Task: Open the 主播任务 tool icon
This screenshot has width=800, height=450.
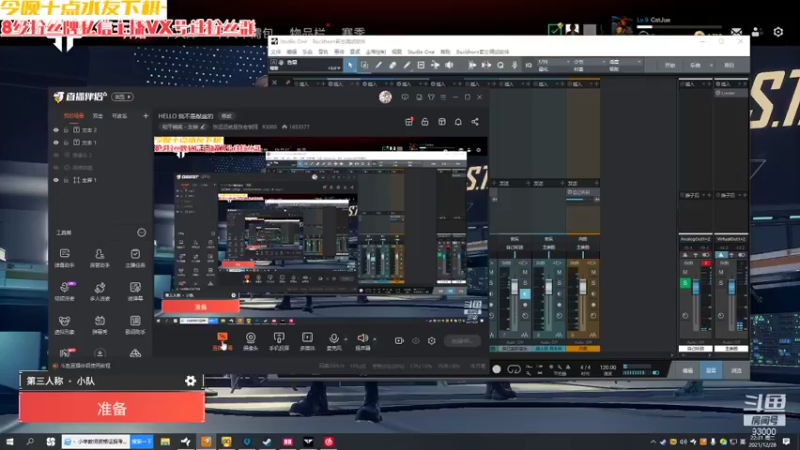Action: tap(135, 258)
